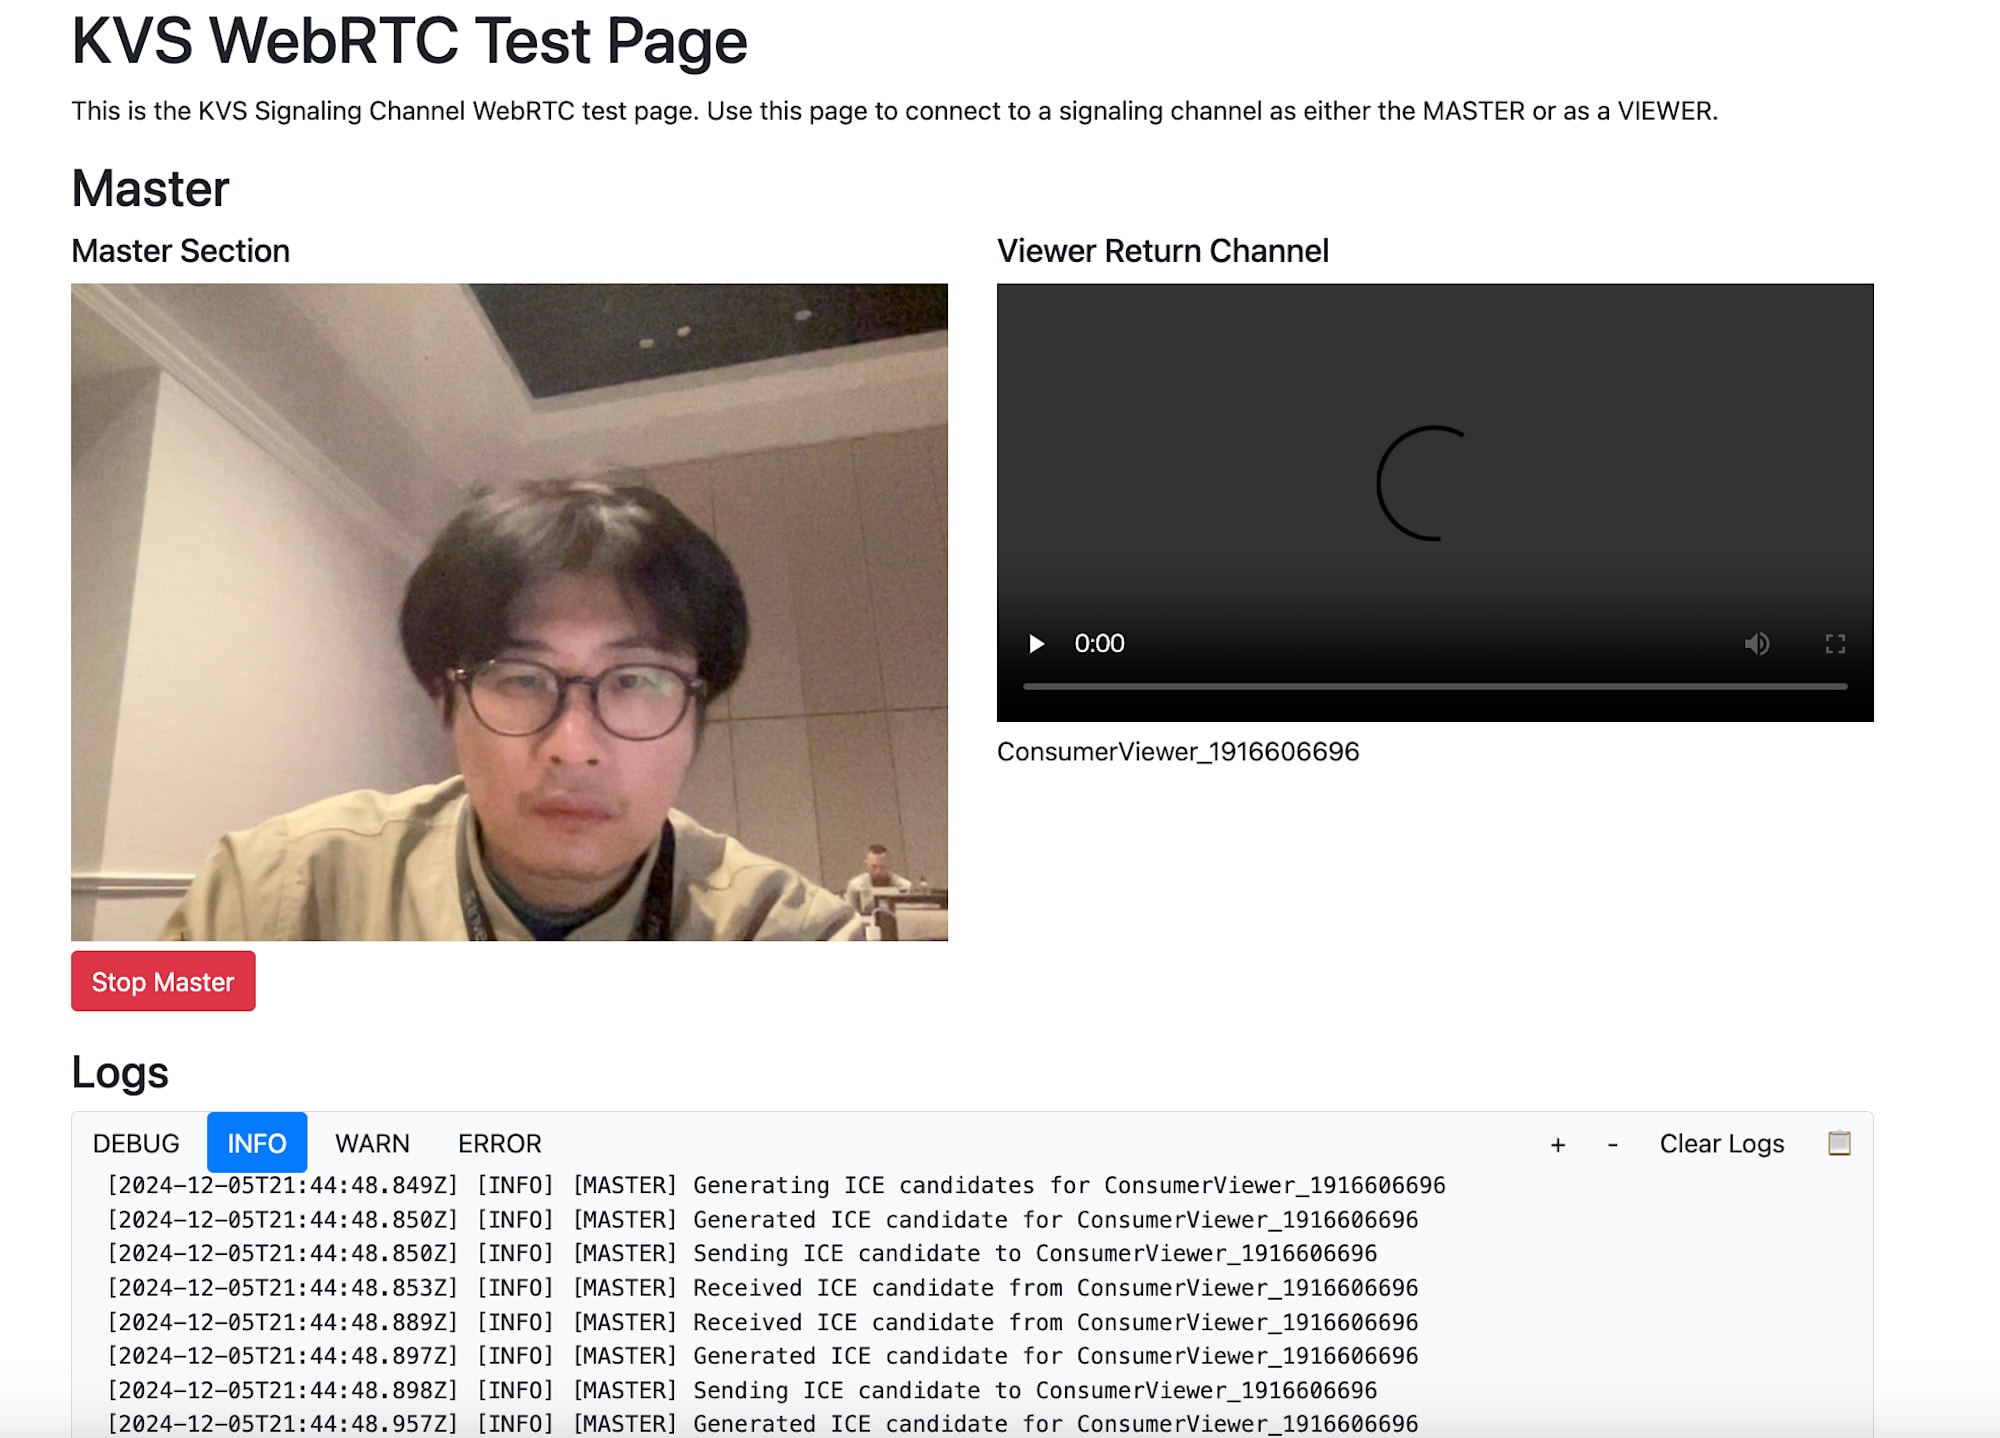Select log line at 21:44:48.897Z

pyautogui.click(x=762, y=1356)
